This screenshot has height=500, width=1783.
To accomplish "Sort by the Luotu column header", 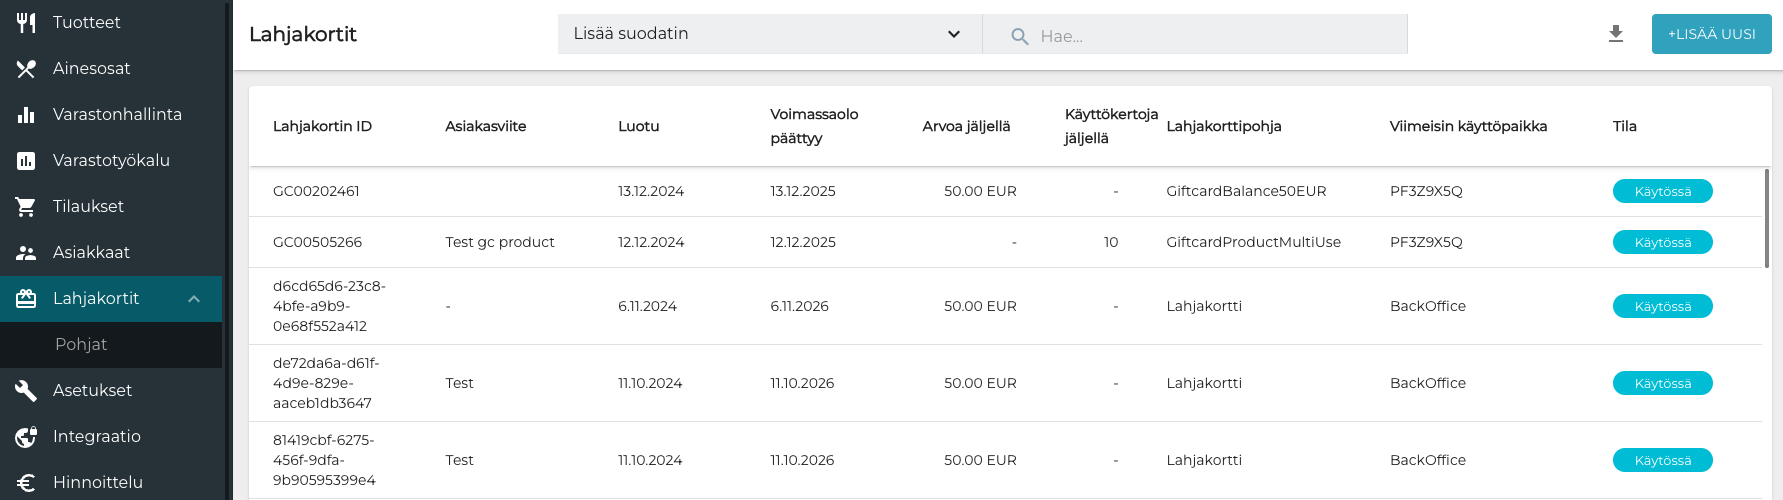I will tap(638, 126).
